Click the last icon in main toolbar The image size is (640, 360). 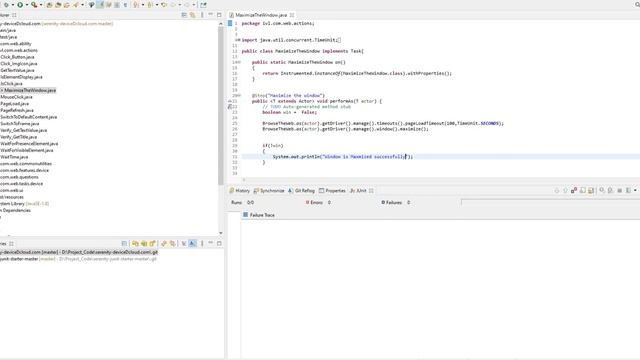[203, 5]
